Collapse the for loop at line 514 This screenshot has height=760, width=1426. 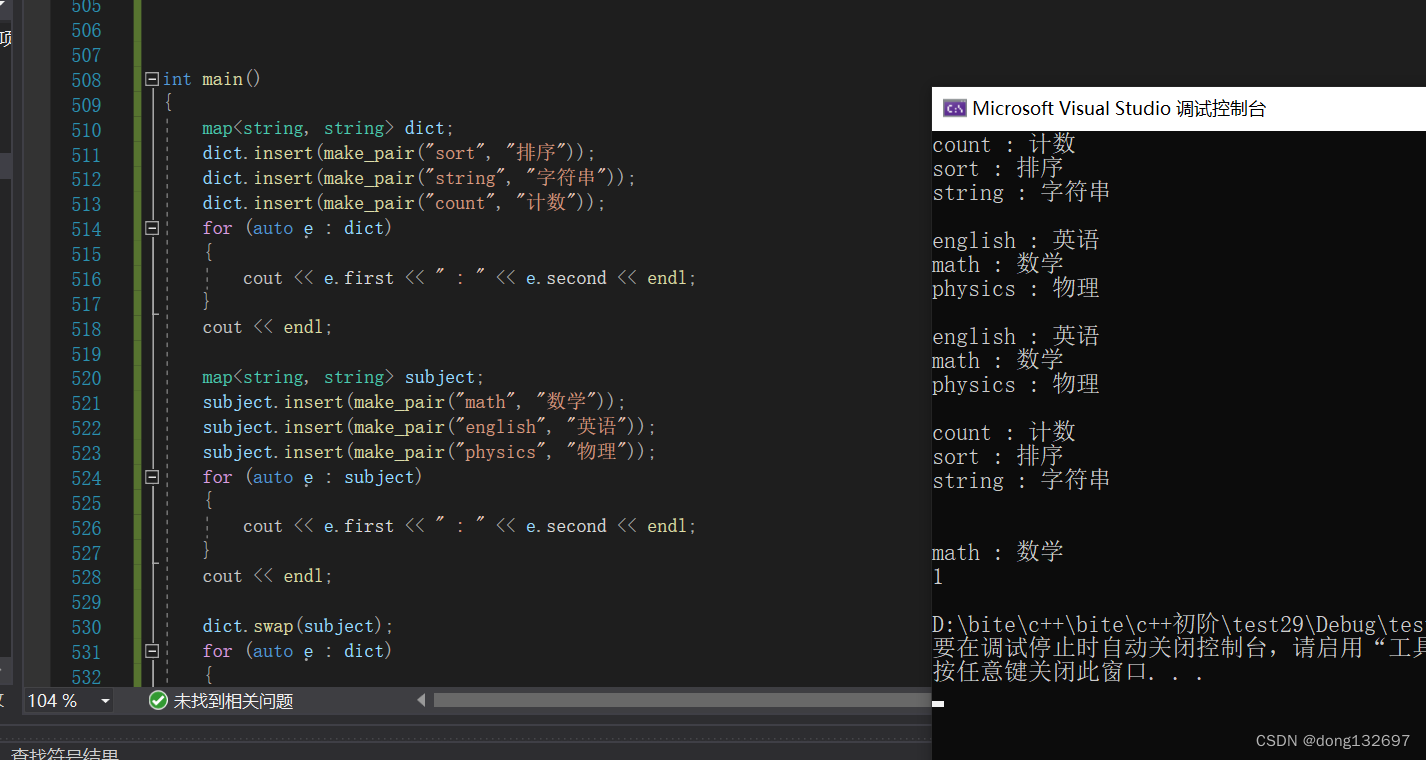152,228
